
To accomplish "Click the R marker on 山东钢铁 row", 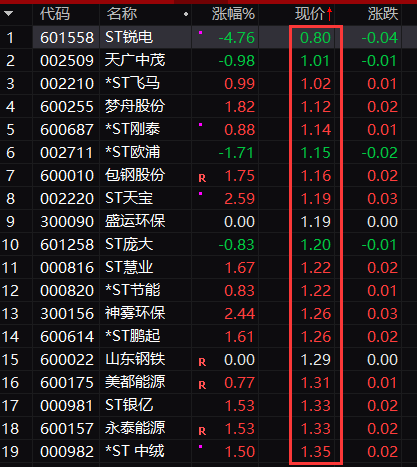I will (x=202, y=362).
